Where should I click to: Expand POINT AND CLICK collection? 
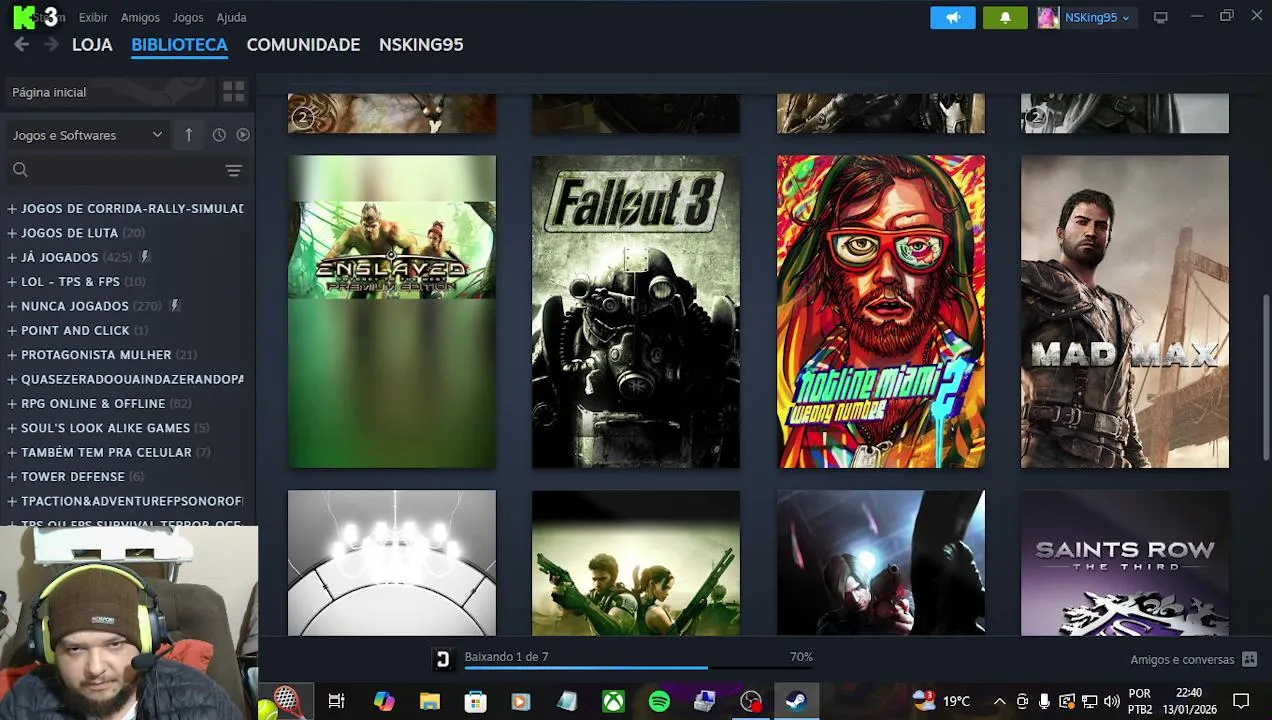click(x=12, y=331)
